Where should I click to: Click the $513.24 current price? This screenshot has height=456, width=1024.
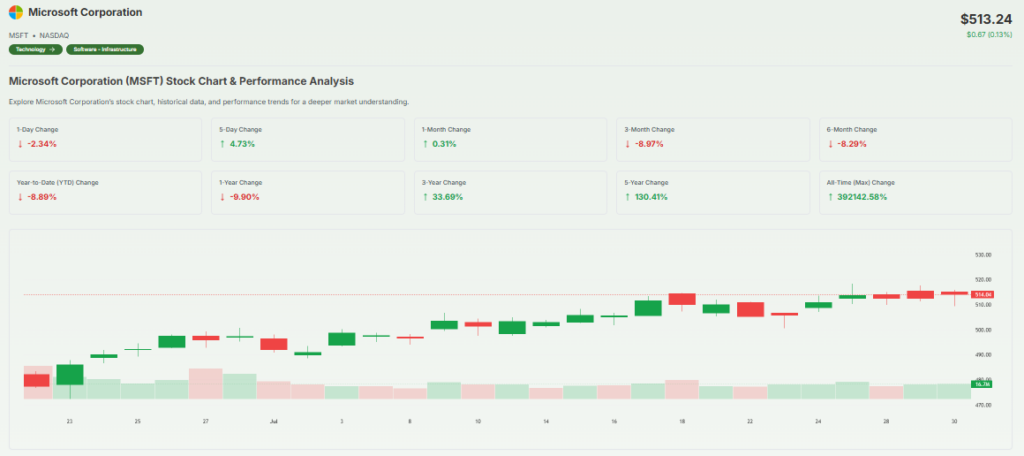[x=987, y=19]
